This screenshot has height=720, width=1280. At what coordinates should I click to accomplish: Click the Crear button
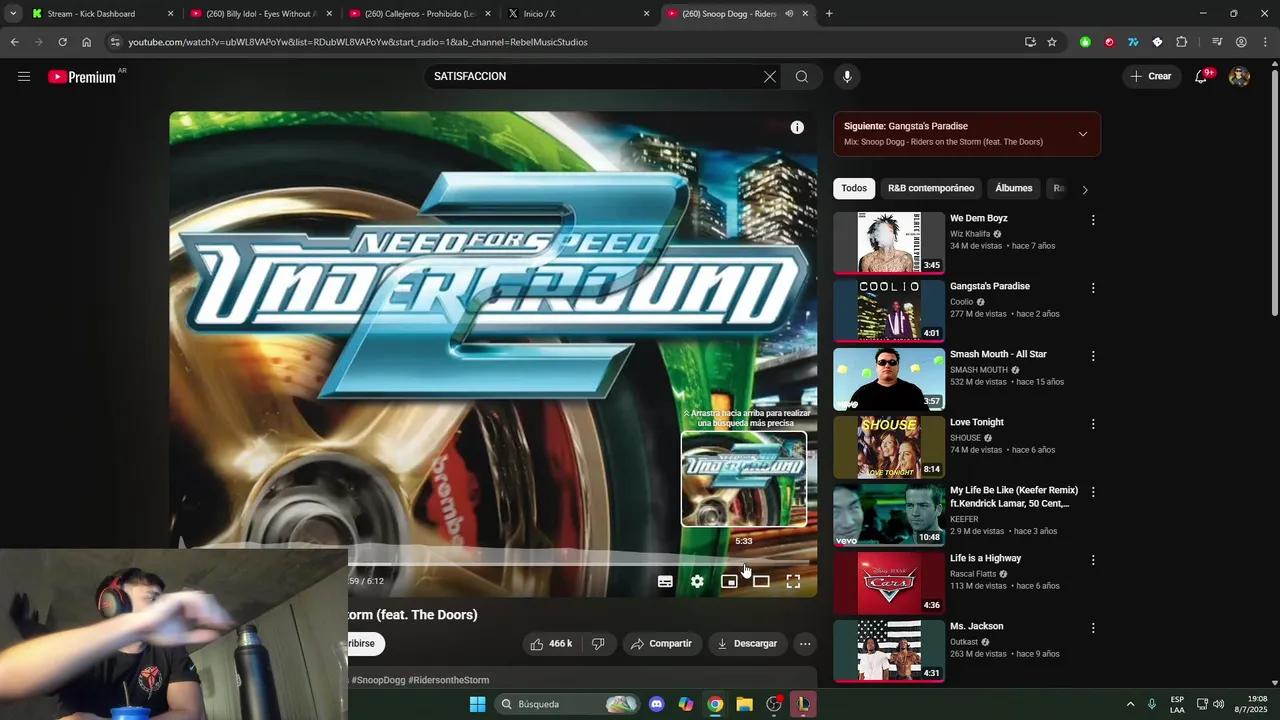pyautogui.click(x=1150, y=76)
